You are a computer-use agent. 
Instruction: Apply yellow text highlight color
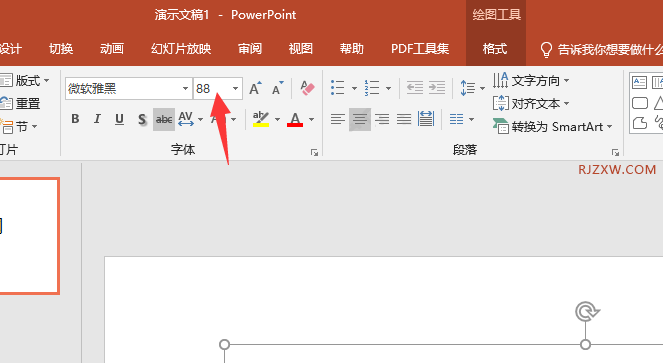tap(261, 119)
